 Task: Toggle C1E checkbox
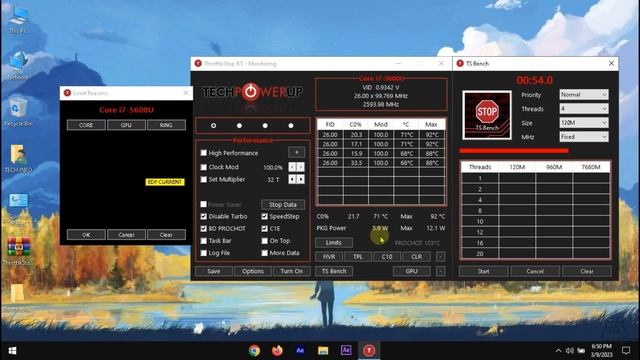(264, 229)
